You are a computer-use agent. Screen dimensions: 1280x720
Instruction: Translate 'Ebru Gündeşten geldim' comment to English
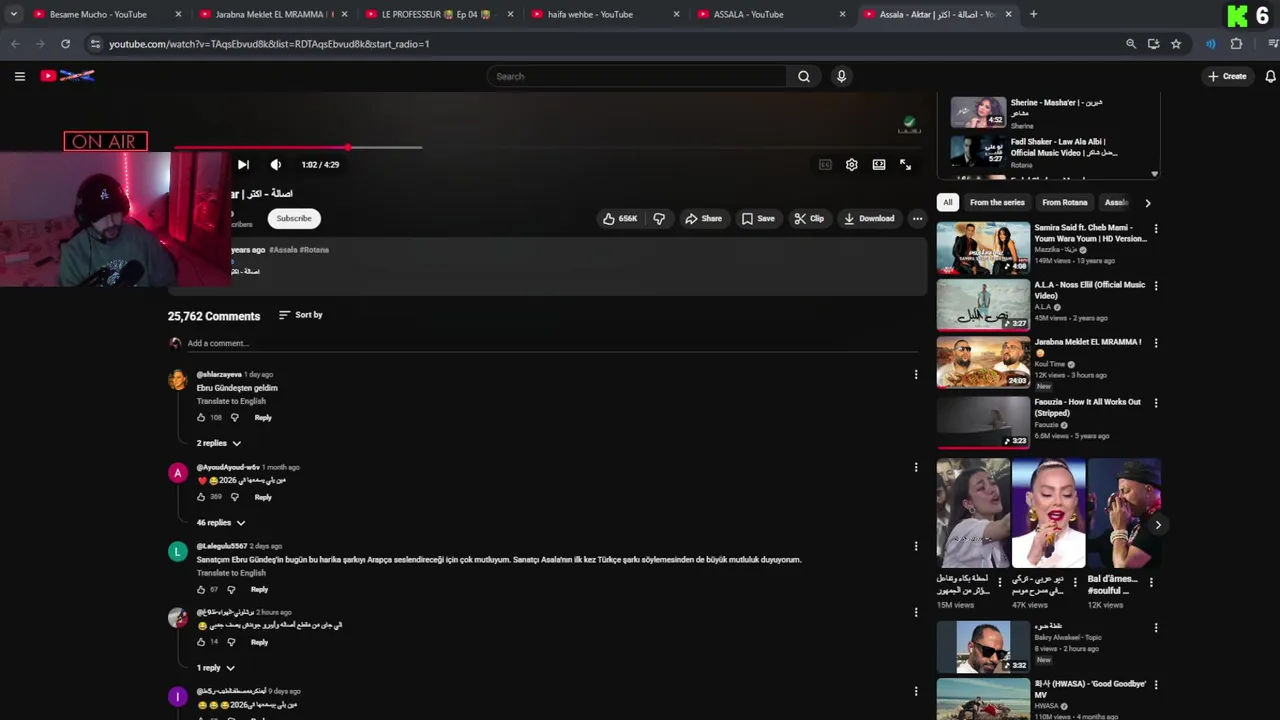coord(231,401)
